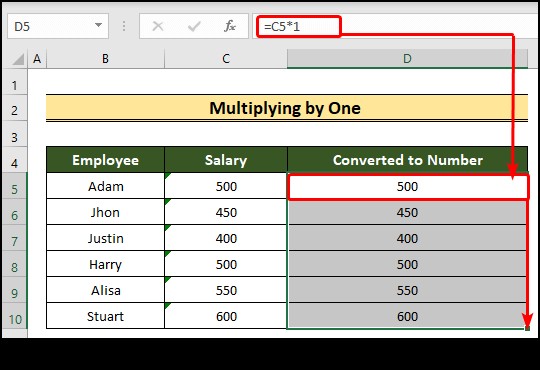Select Alisa's converted value 550
Viewport: 540px width, 370px height.
click(407, 290)
